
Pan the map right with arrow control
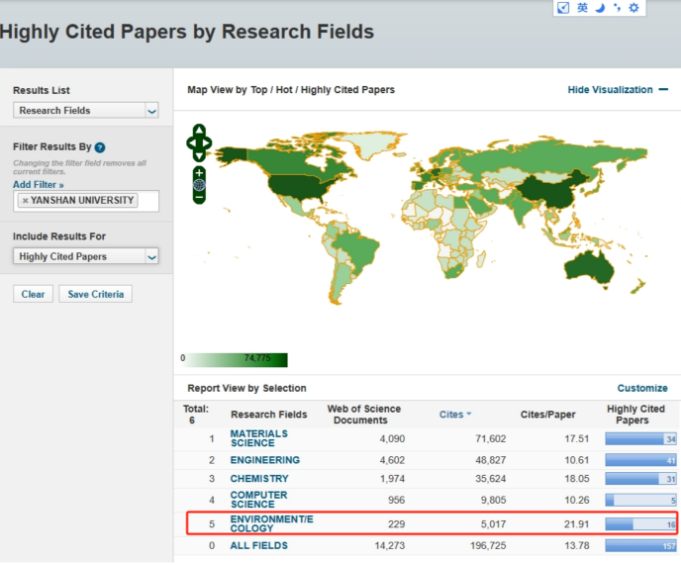pos(208,145)
